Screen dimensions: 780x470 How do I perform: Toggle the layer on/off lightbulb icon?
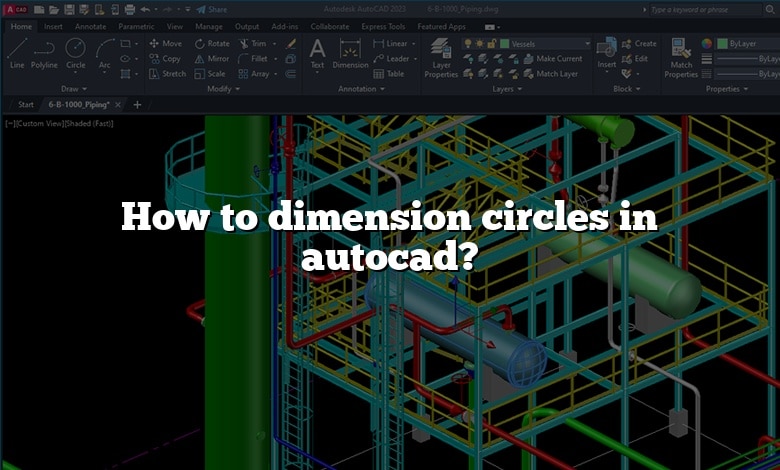coord(468,44)
